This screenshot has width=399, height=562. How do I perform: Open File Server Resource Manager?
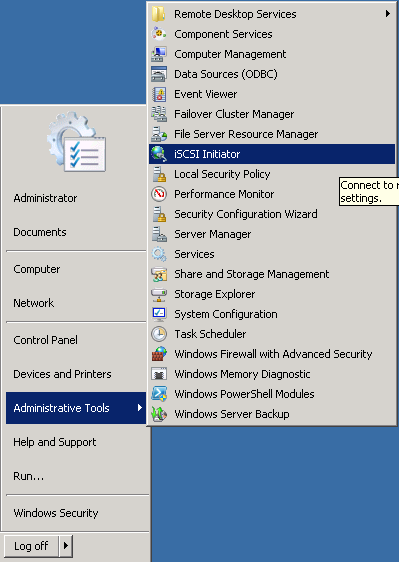coord(272,134)
